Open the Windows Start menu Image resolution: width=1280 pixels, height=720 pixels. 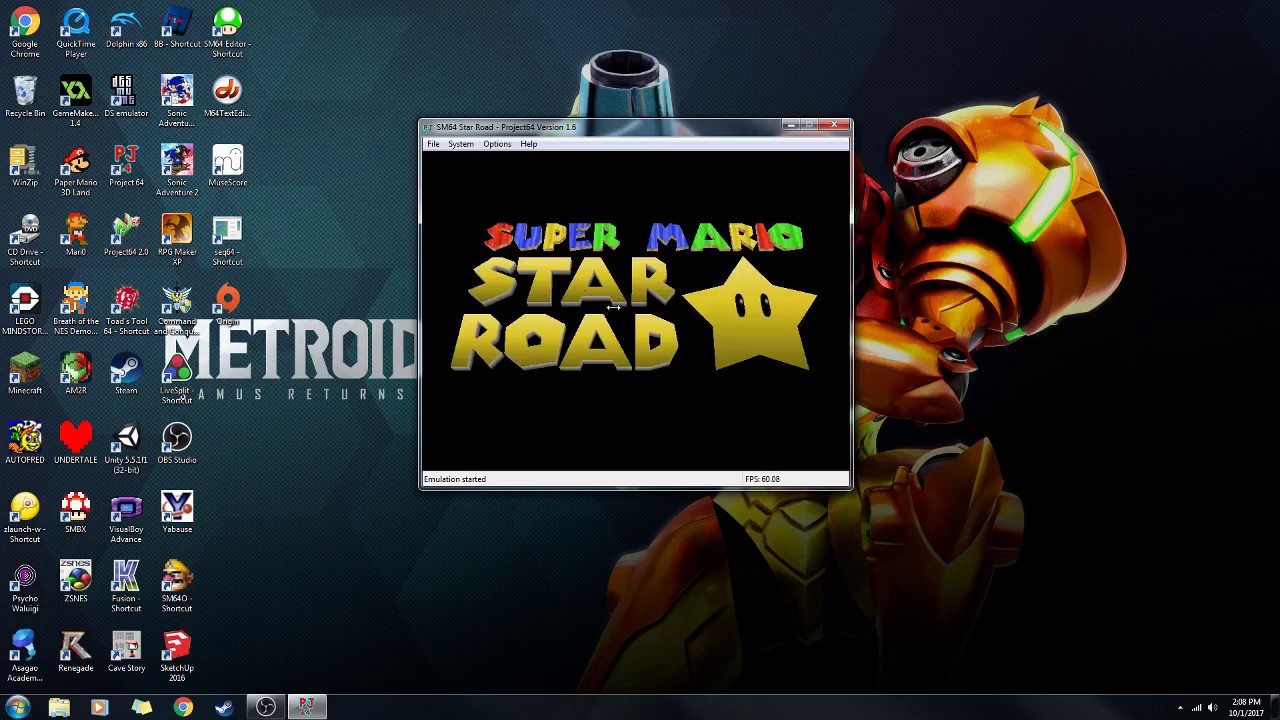tap(18, 707)
